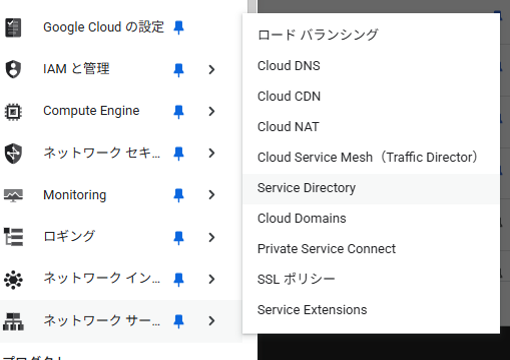Click the ロギング list icon
The height and width of the screenshot is (360, 510).
[x=13, y=237]
